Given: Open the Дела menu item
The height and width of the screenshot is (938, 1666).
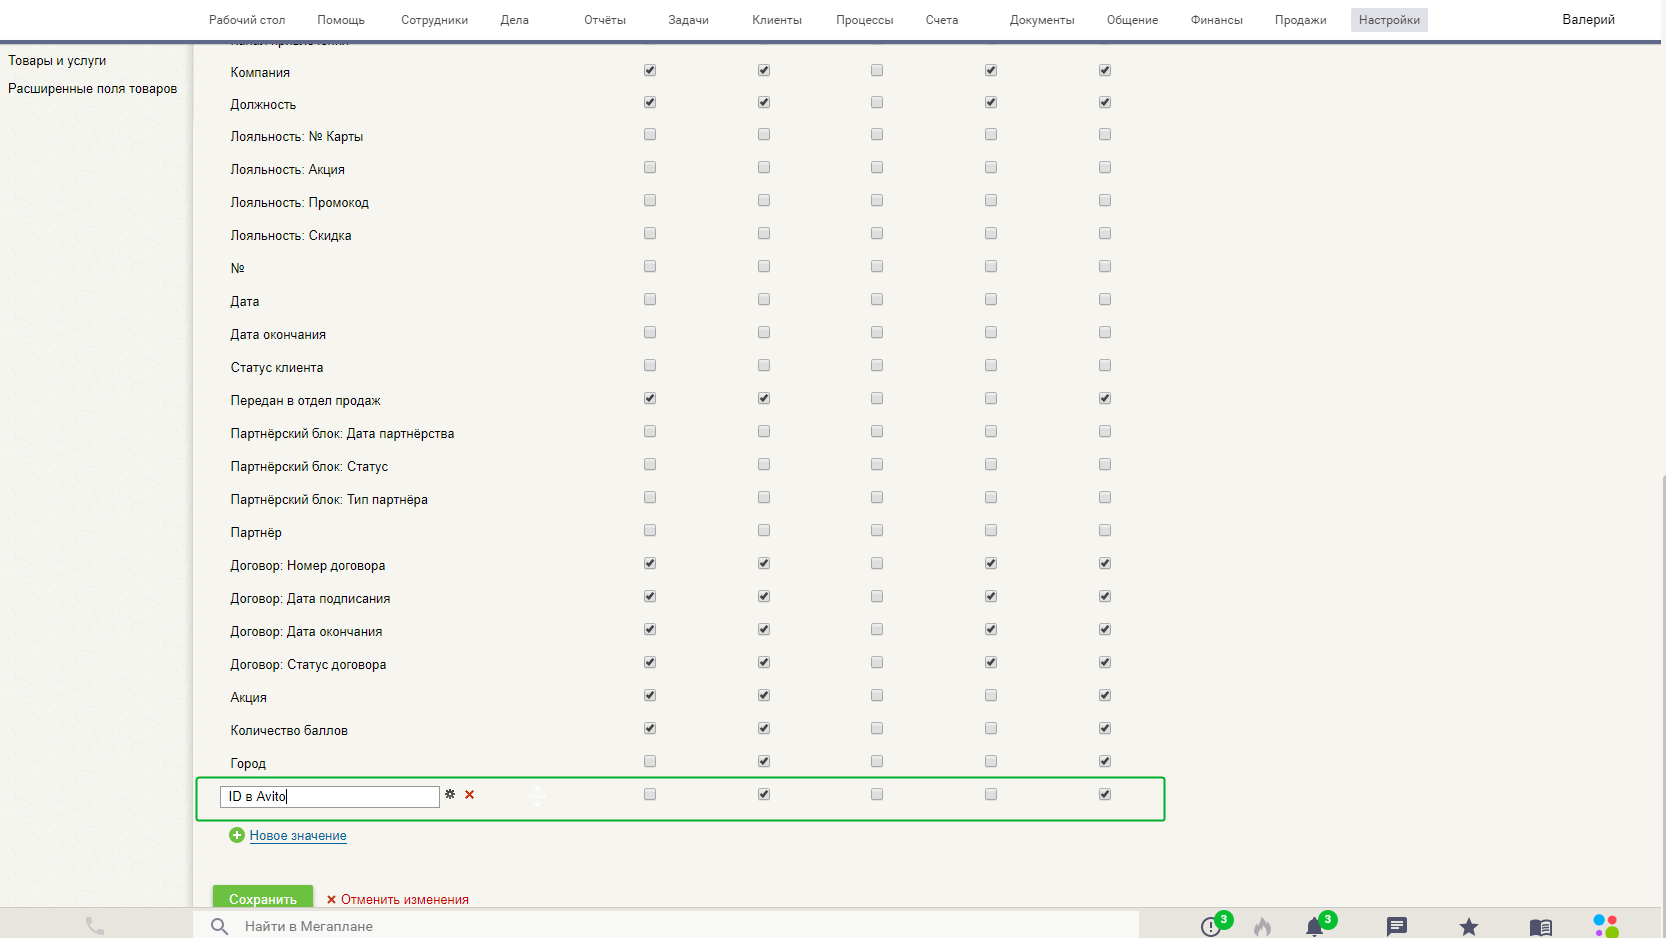Looking at the screenshot, I should 515,20.
